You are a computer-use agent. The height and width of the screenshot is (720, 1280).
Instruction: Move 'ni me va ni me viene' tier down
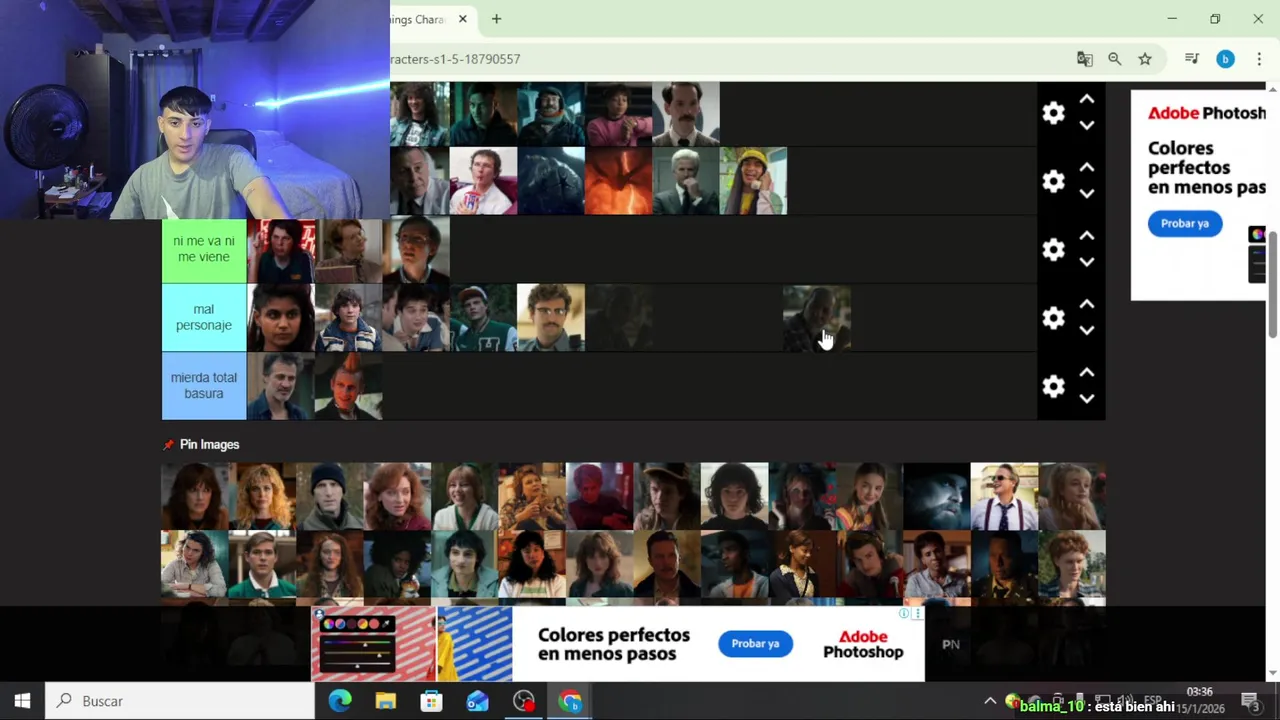(1087, 262)
